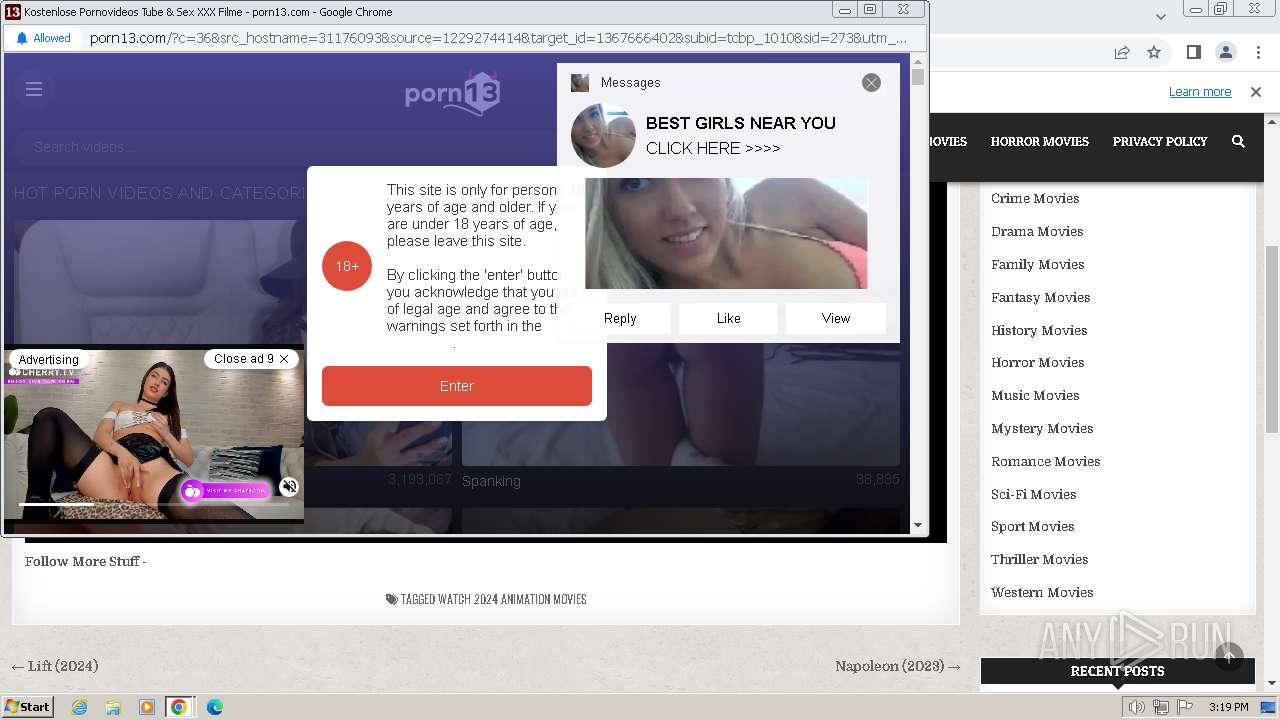Click the popup window address bar URL
The width and height of the screenshot is (1280, 720).
(499, 38)
